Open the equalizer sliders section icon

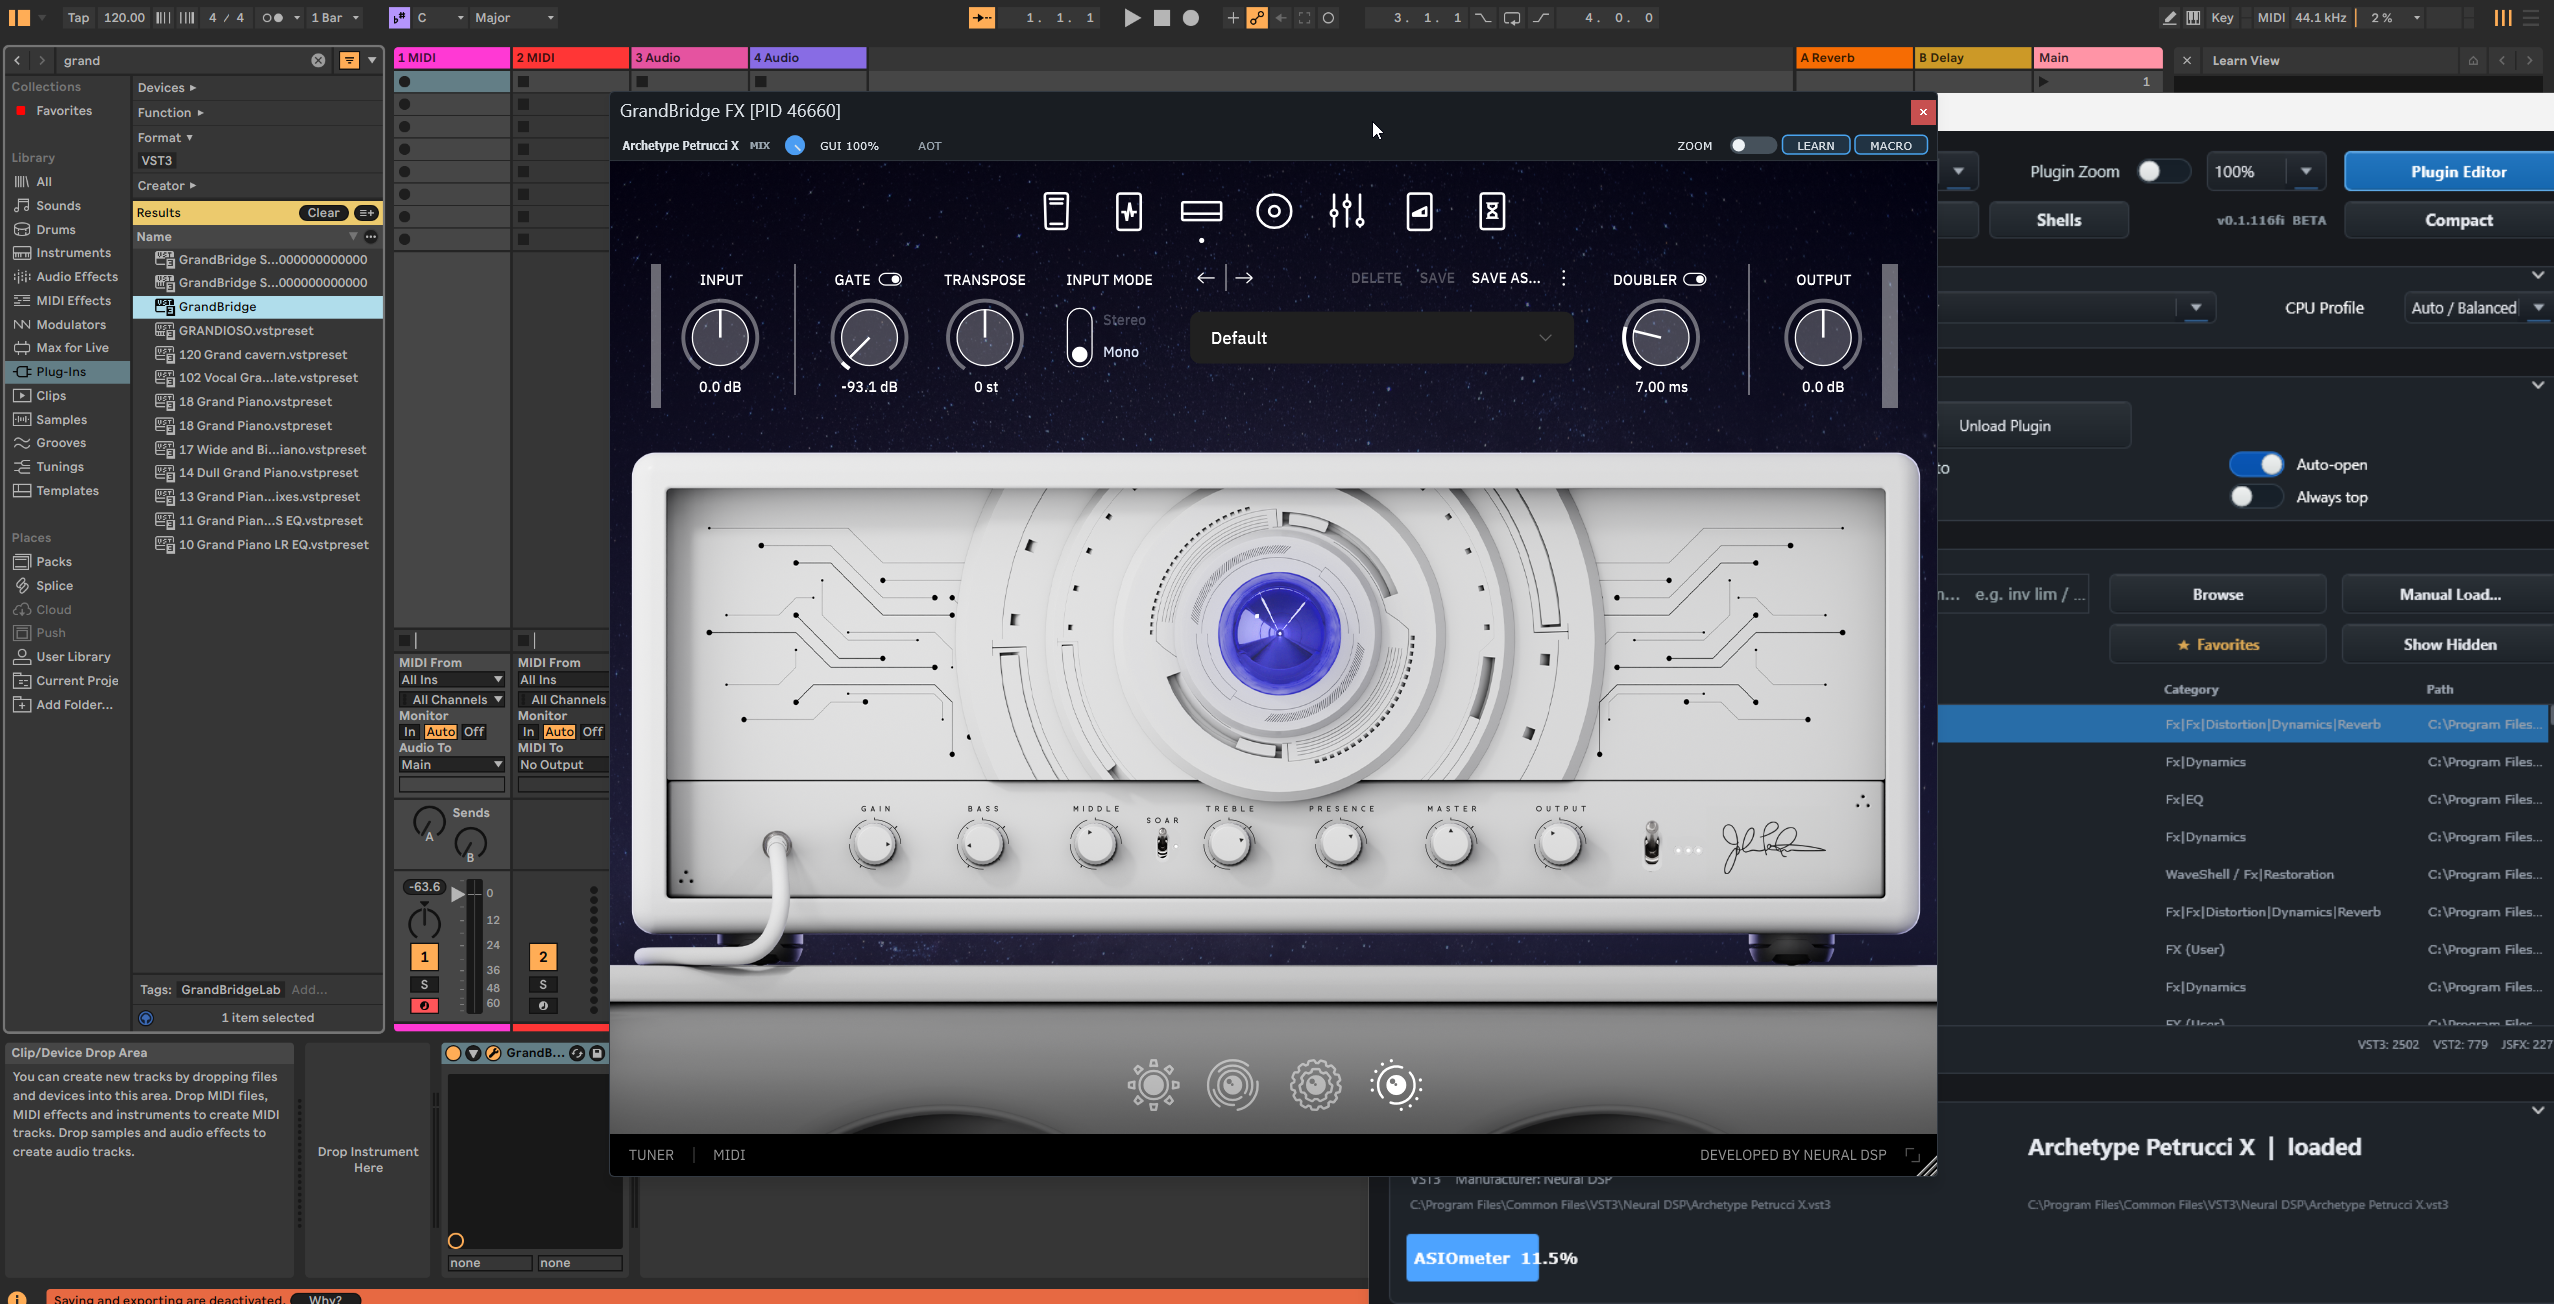tap(1347, 211)
